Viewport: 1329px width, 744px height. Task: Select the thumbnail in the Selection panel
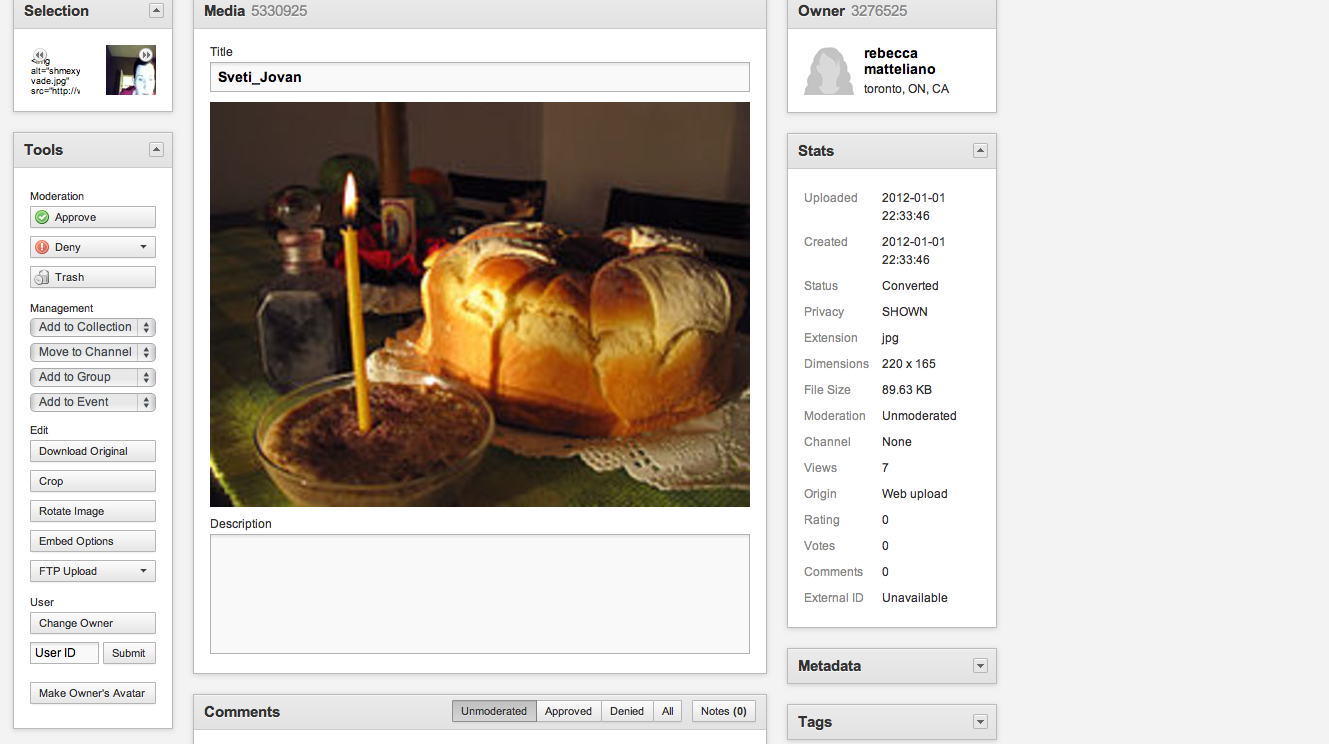pyautogui.click(x=131, y=70)
